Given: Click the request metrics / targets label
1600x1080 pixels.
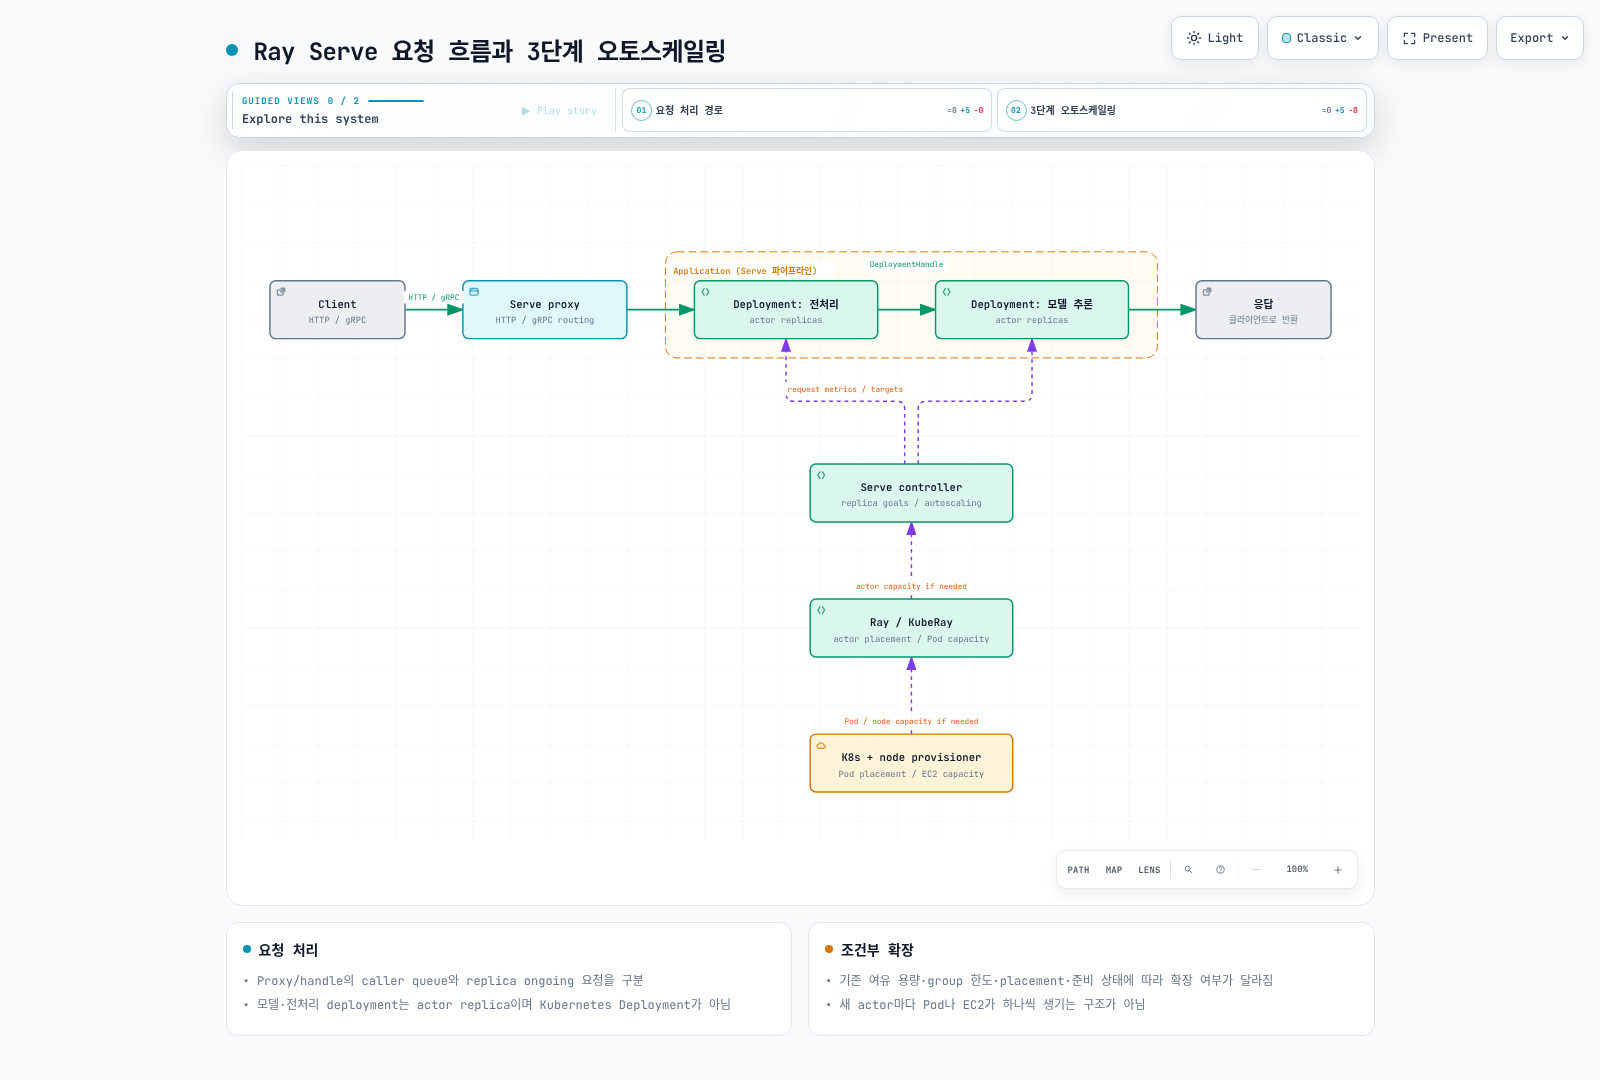Looking at the screenshot, I should point(845,390).
